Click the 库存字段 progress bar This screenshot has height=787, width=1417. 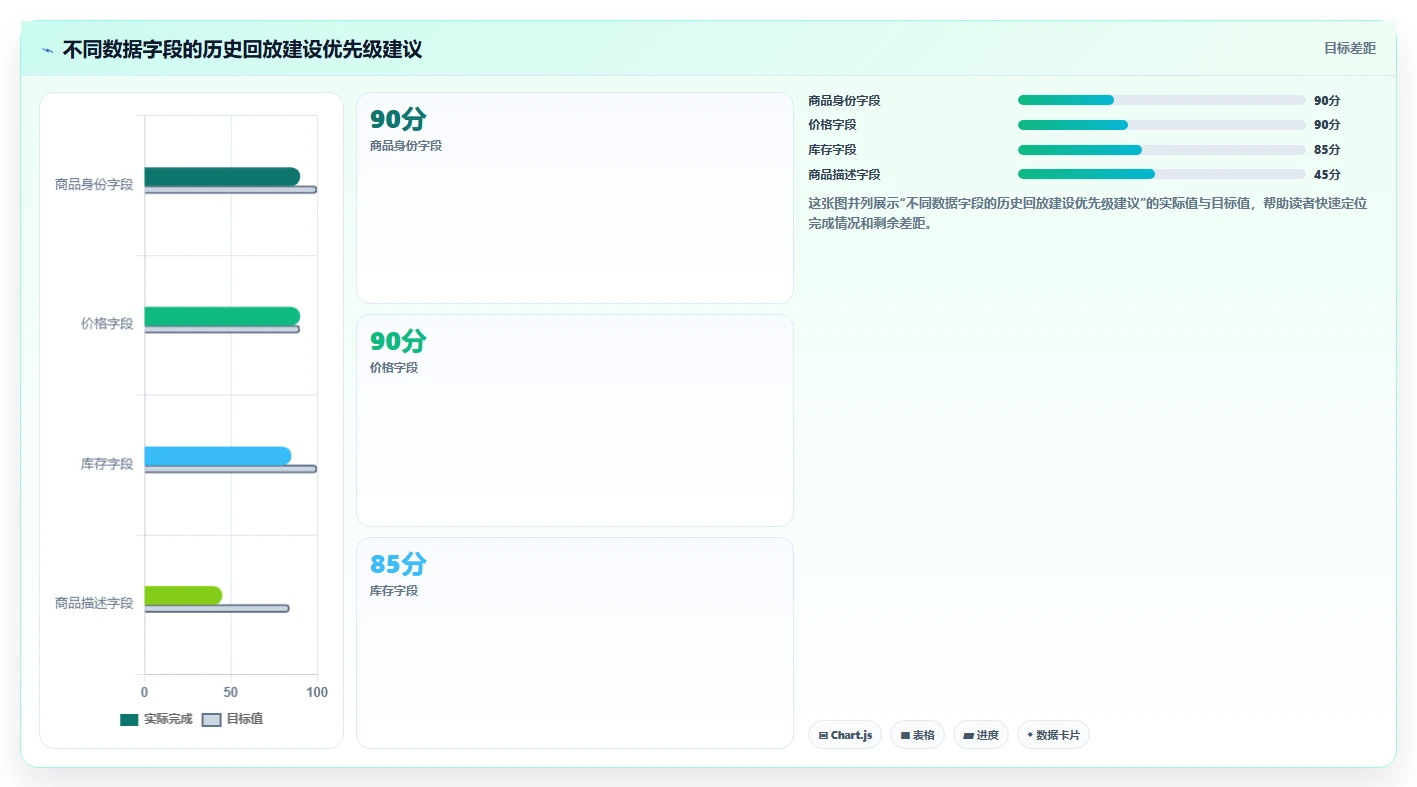[1161, 150]
